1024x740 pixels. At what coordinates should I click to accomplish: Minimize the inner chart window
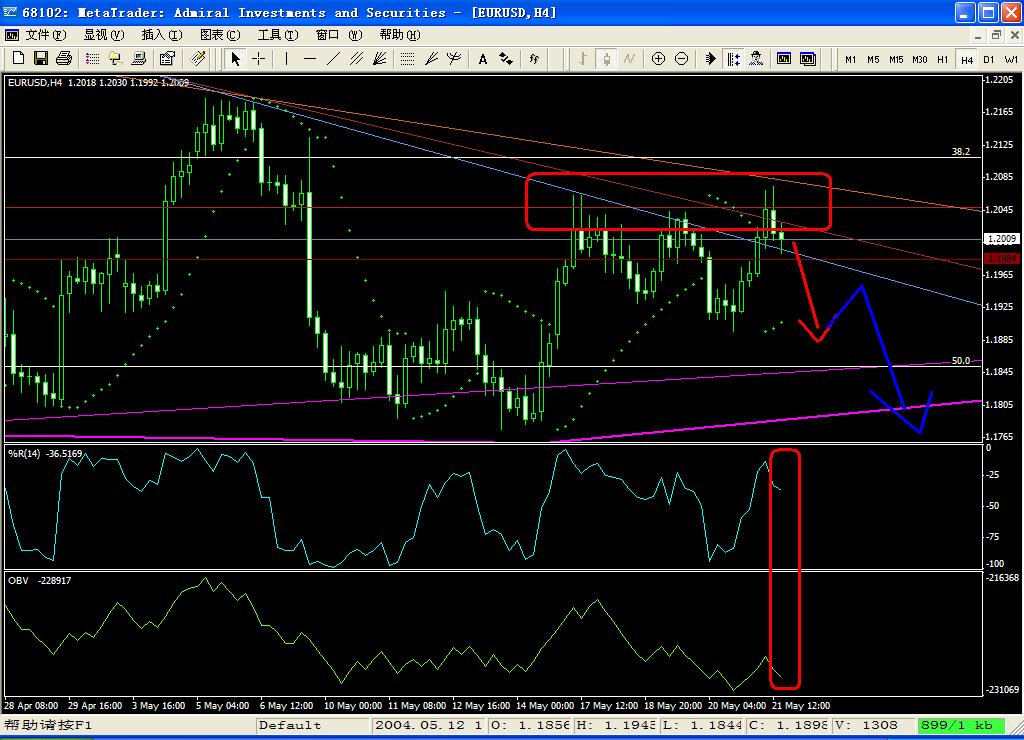pos(978,35)
